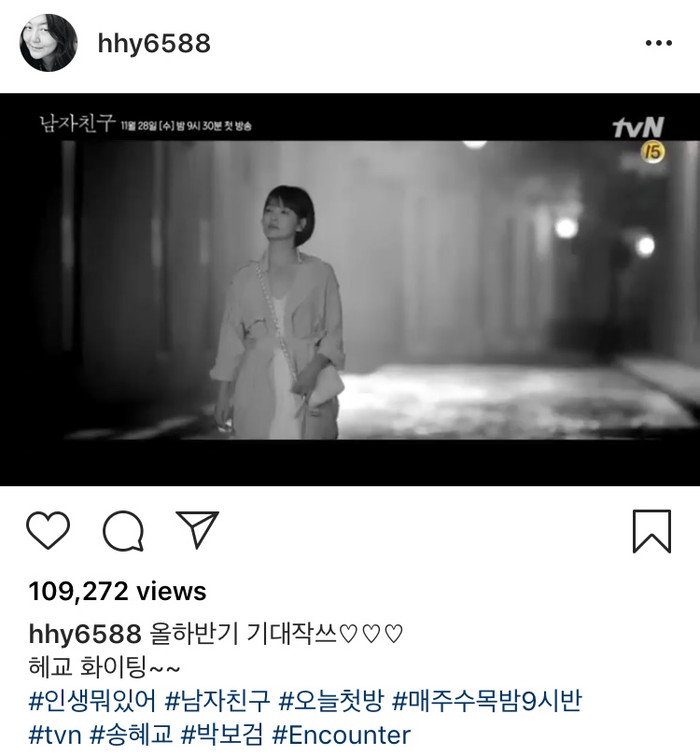
Task: Open hashtag #송혜교
Action: point(131,735)
